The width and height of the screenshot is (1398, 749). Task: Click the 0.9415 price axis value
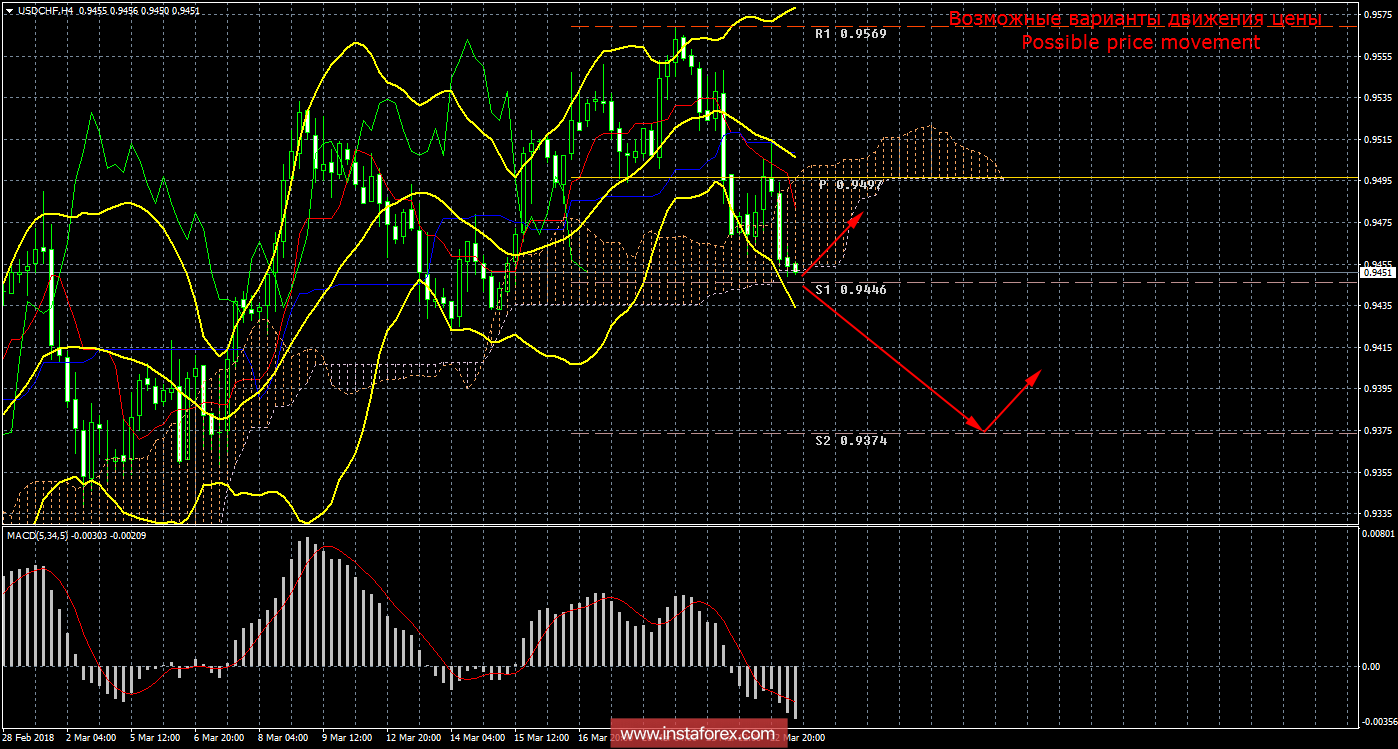click(1379, 348)
